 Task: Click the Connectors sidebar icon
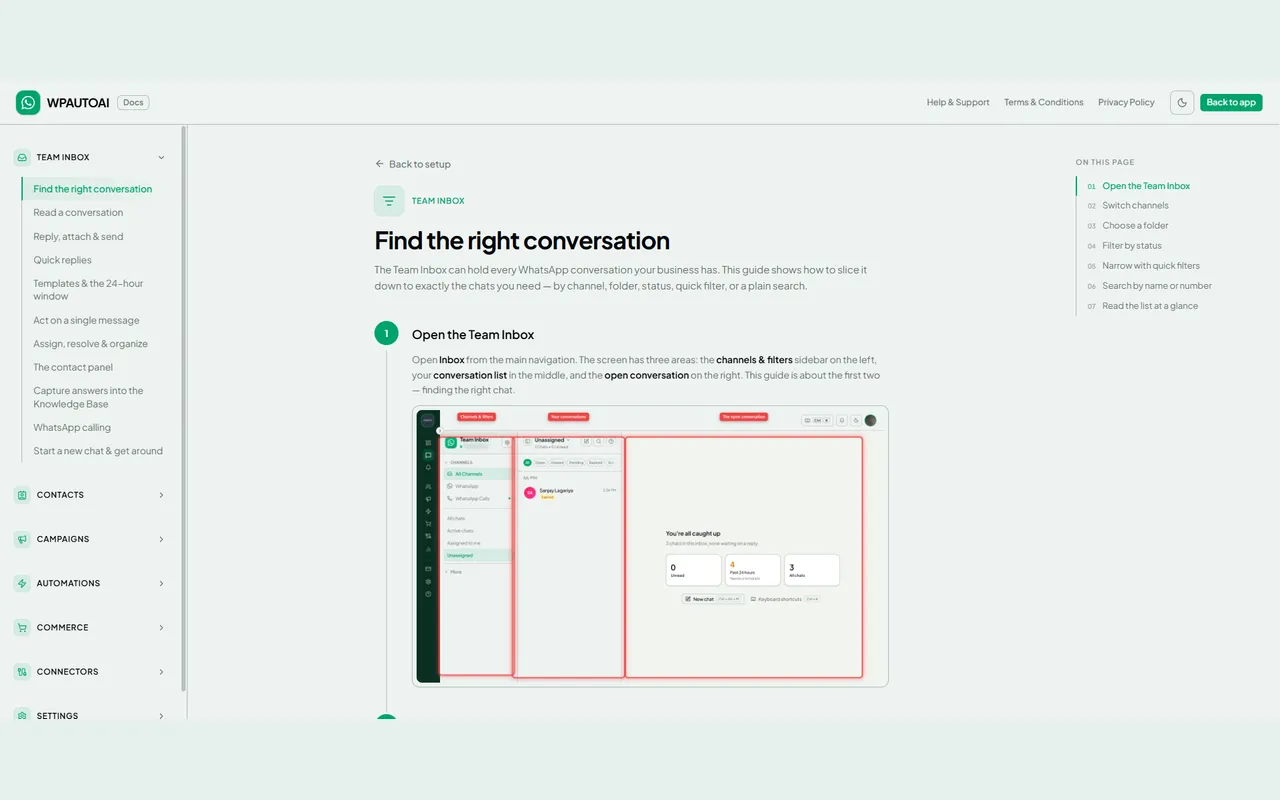pyautogui.click(x=22, y=671)
